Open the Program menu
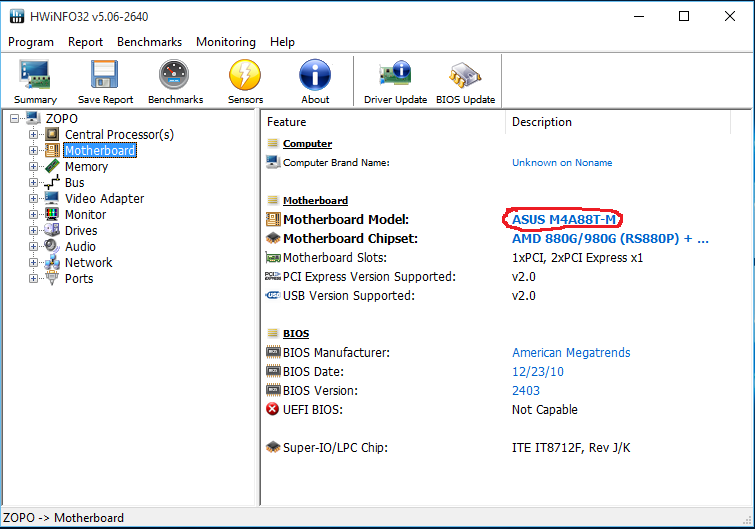The image size is (755, 529). pos(31,42)
